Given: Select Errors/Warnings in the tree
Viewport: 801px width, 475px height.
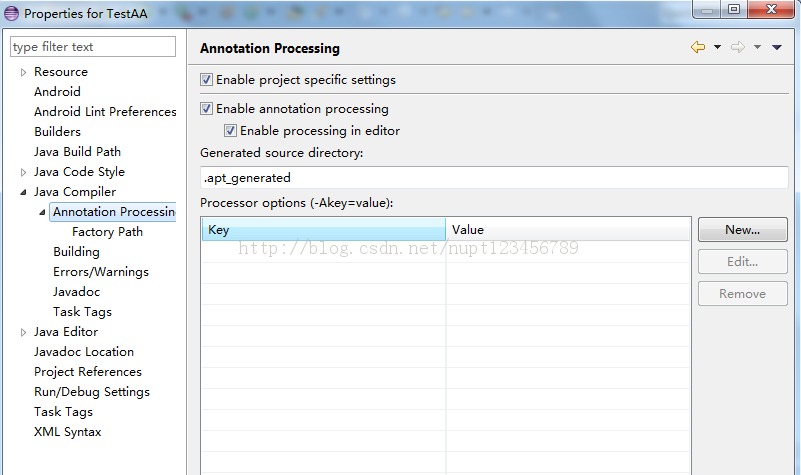Looking at the screenshot, I should click(101, 272).
